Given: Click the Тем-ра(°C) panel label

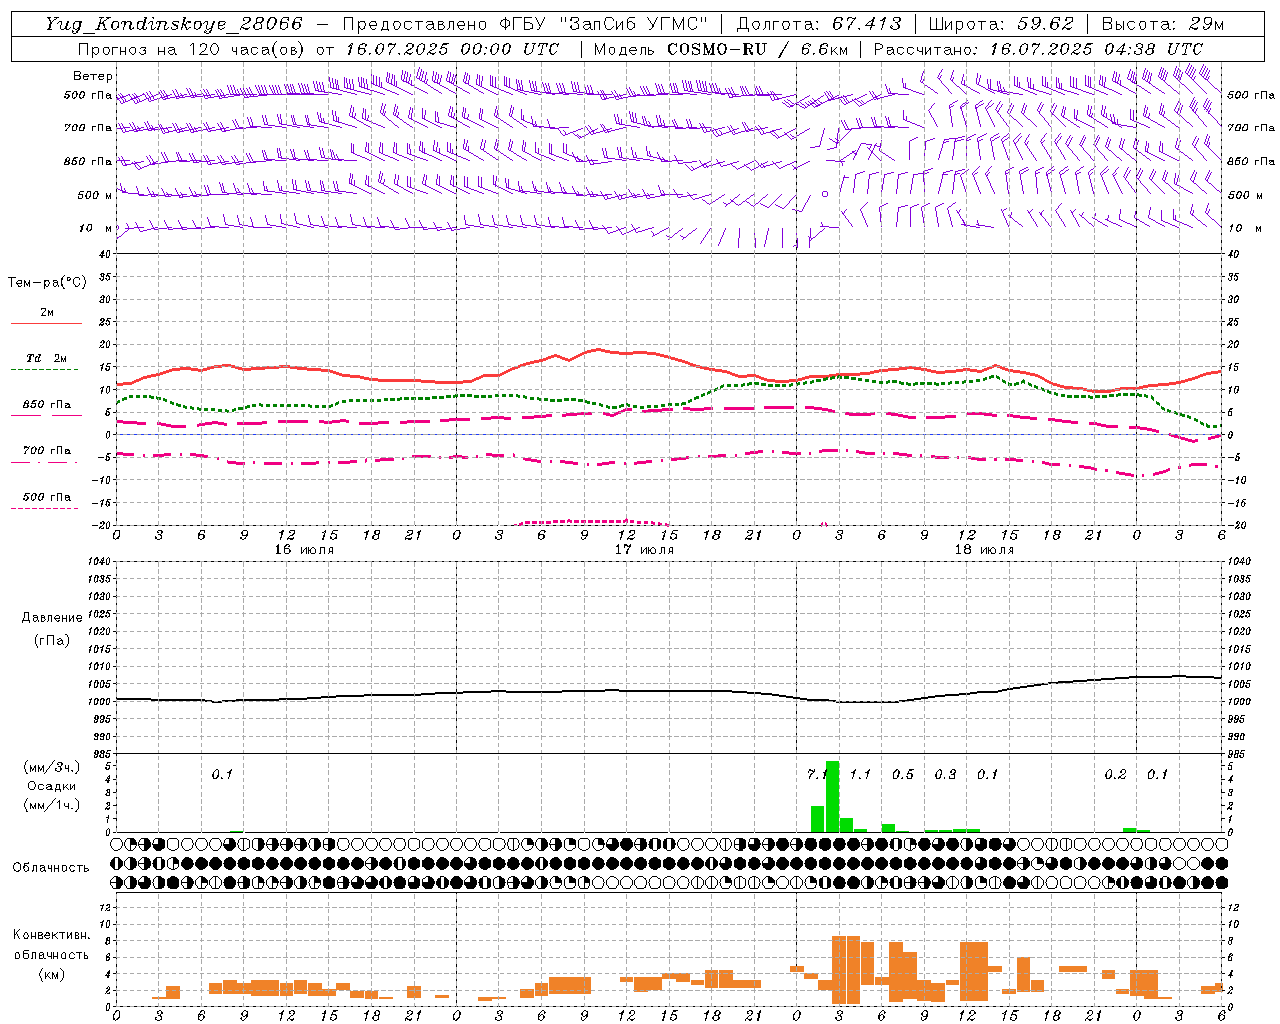Looking at the screenshot, I should 47,283.
